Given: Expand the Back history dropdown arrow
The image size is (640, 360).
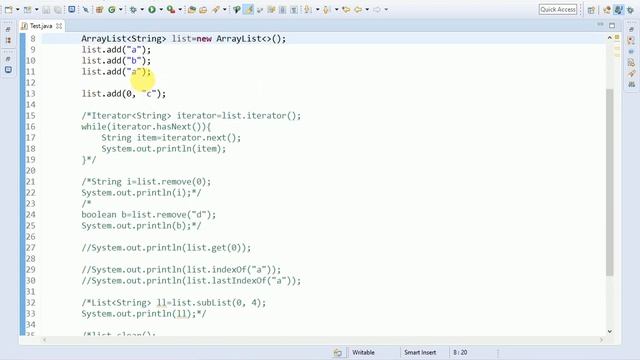Looking at the screenshot, I should 367,9.
